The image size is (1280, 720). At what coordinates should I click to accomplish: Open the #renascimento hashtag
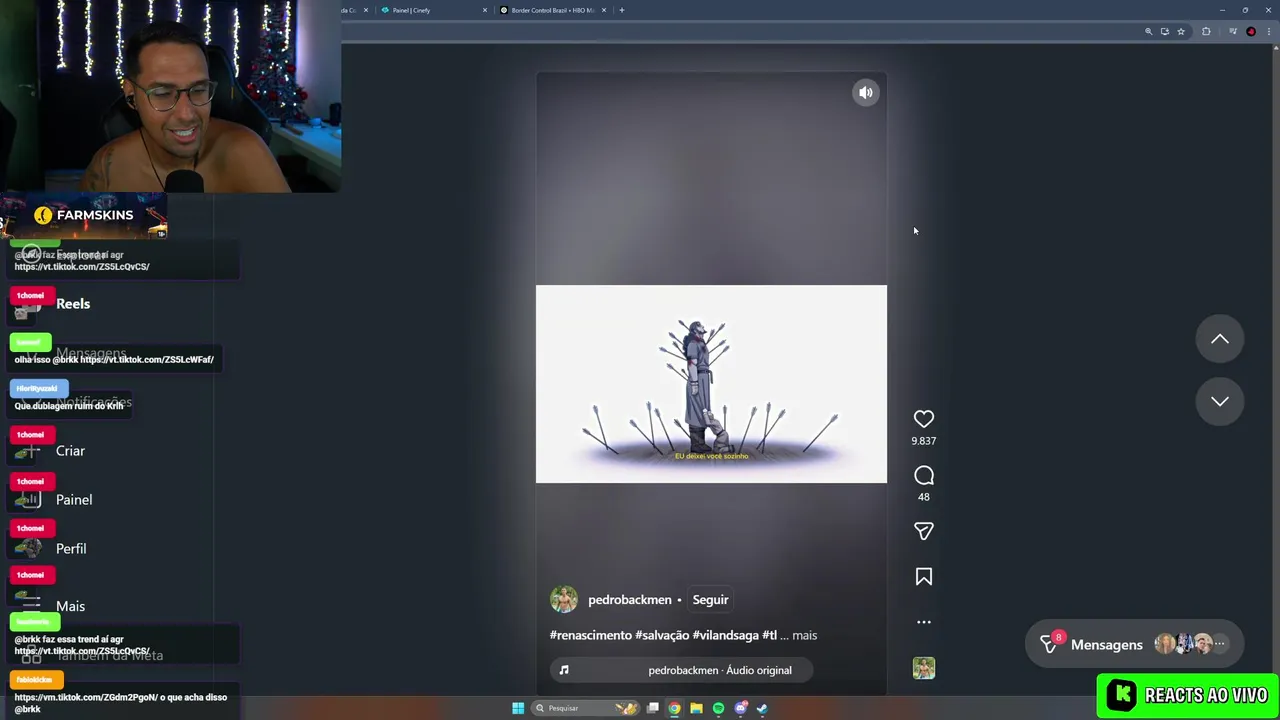[x=590, y=635]
